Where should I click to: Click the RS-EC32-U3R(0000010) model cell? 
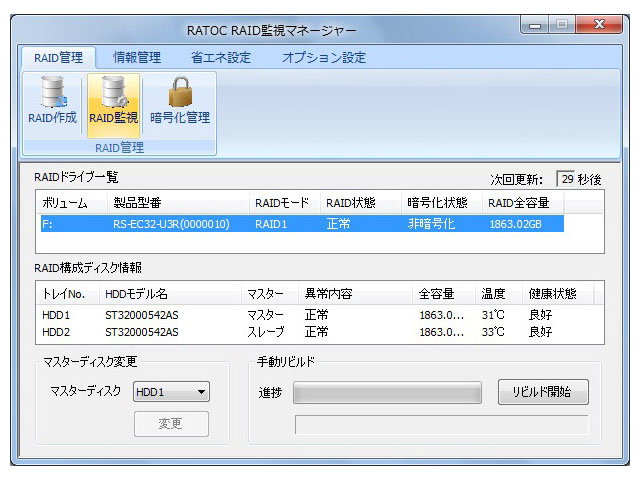pyautogui.click(x=171, y=224)
